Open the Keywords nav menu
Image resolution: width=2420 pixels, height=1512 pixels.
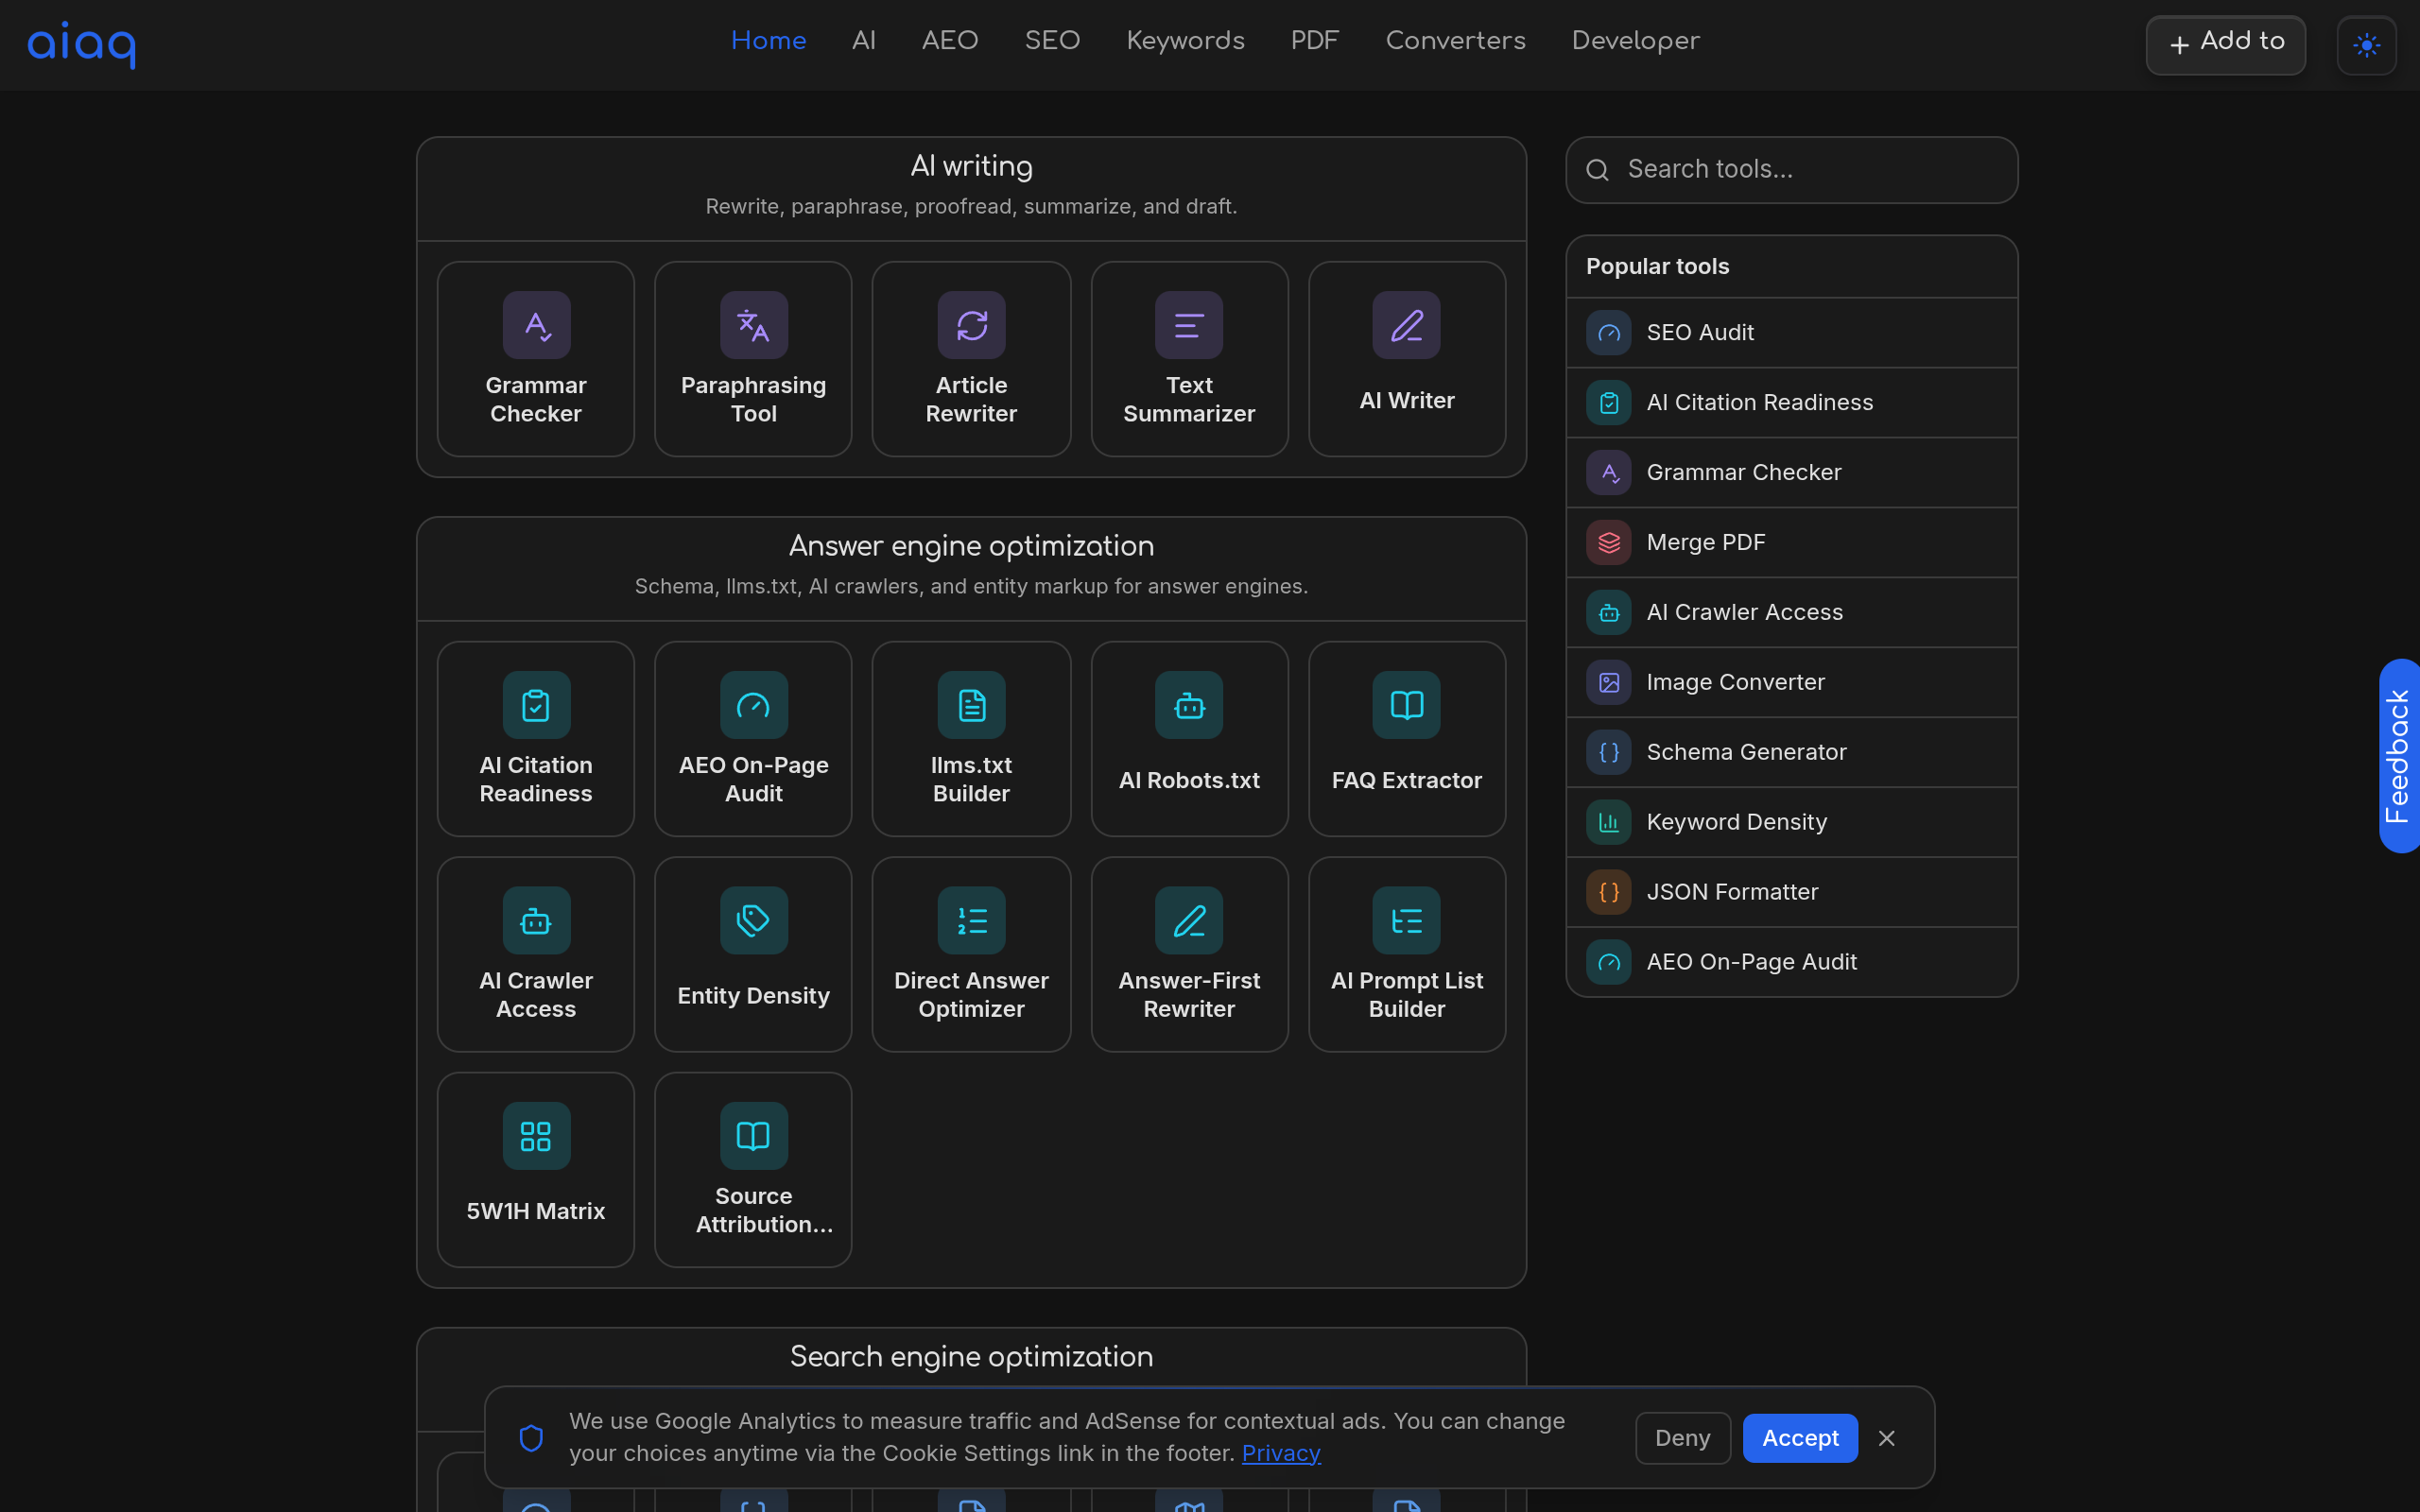[1185, 41]
